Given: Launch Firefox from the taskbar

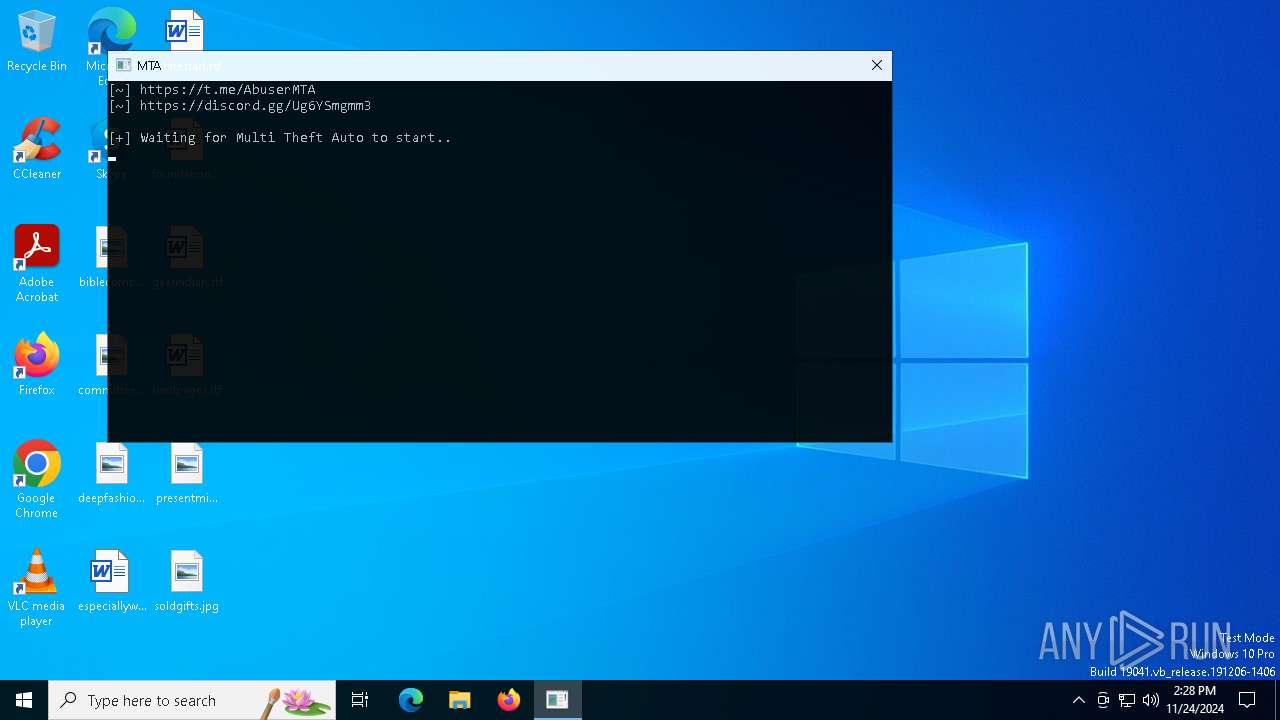Looking at the screenshot, I should point(509,700).
